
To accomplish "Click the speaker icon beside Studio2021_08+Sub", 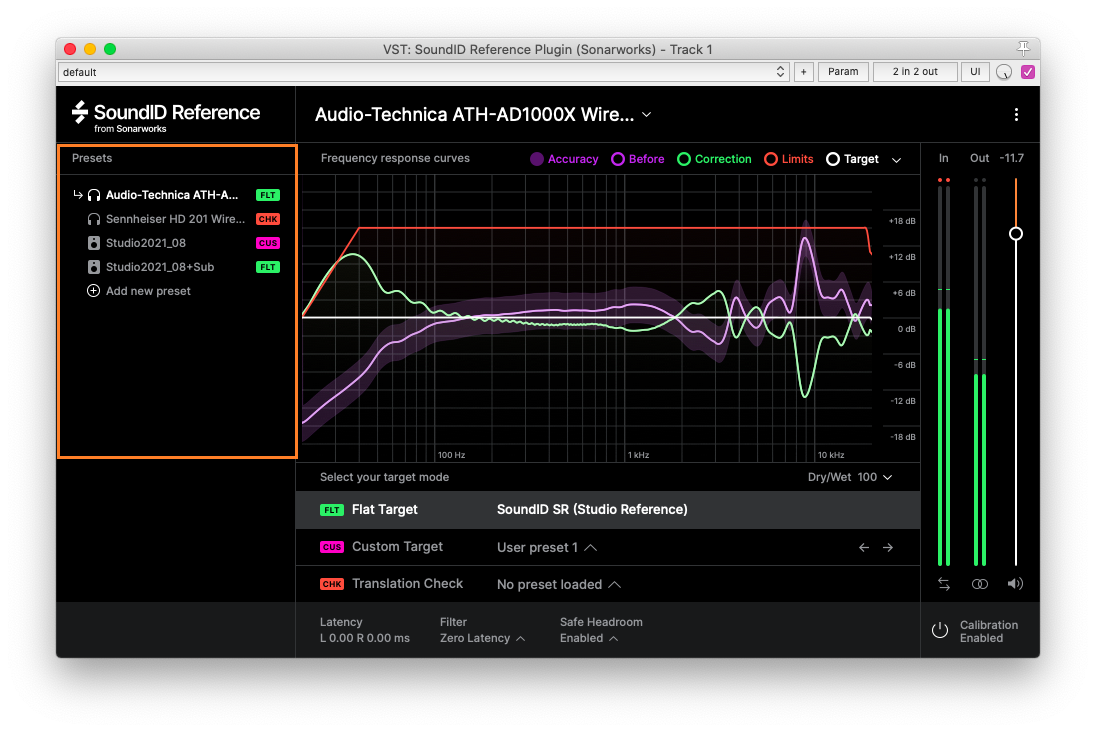I will pyautogui.click(x=94, y=267).
